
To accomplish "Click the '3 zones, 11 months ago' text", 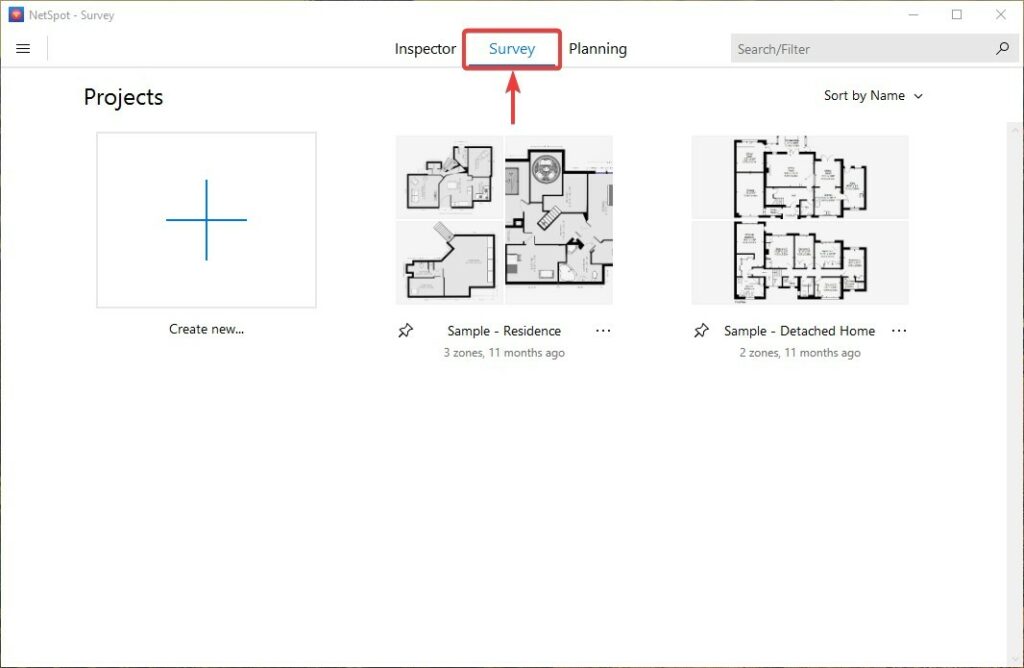I will 504,353.
